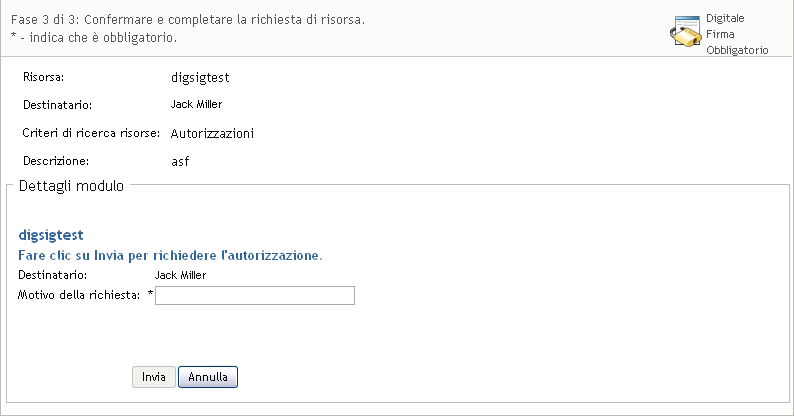Click the Digitale Firma Obbligatorio label

click(737, 34)
